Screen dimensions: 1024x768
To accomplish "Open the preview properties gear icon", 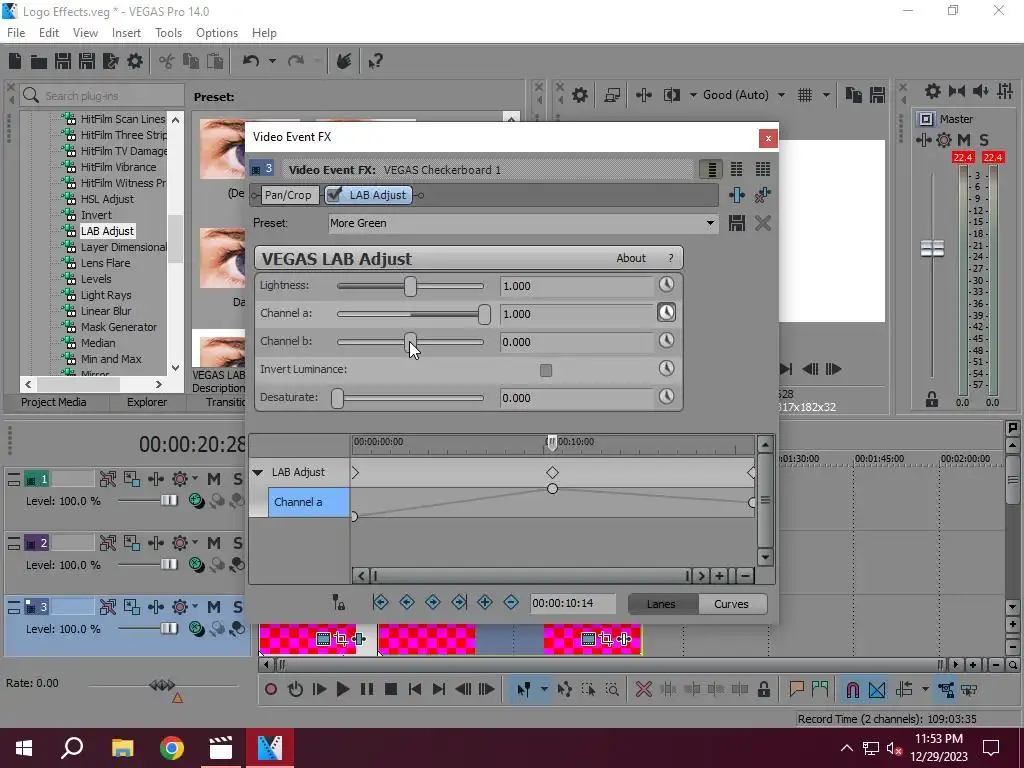I will pos(580,95).
